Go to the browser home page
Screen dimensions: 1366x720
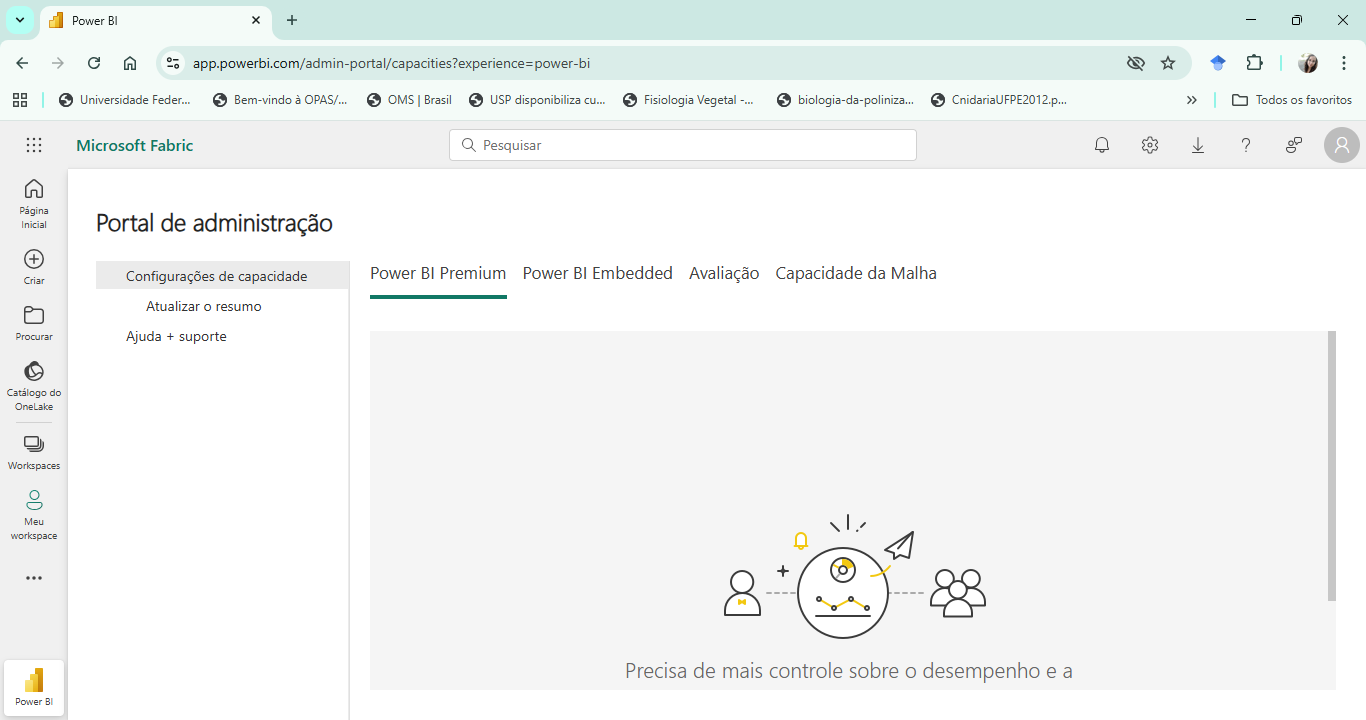click(x=130, y=63)
